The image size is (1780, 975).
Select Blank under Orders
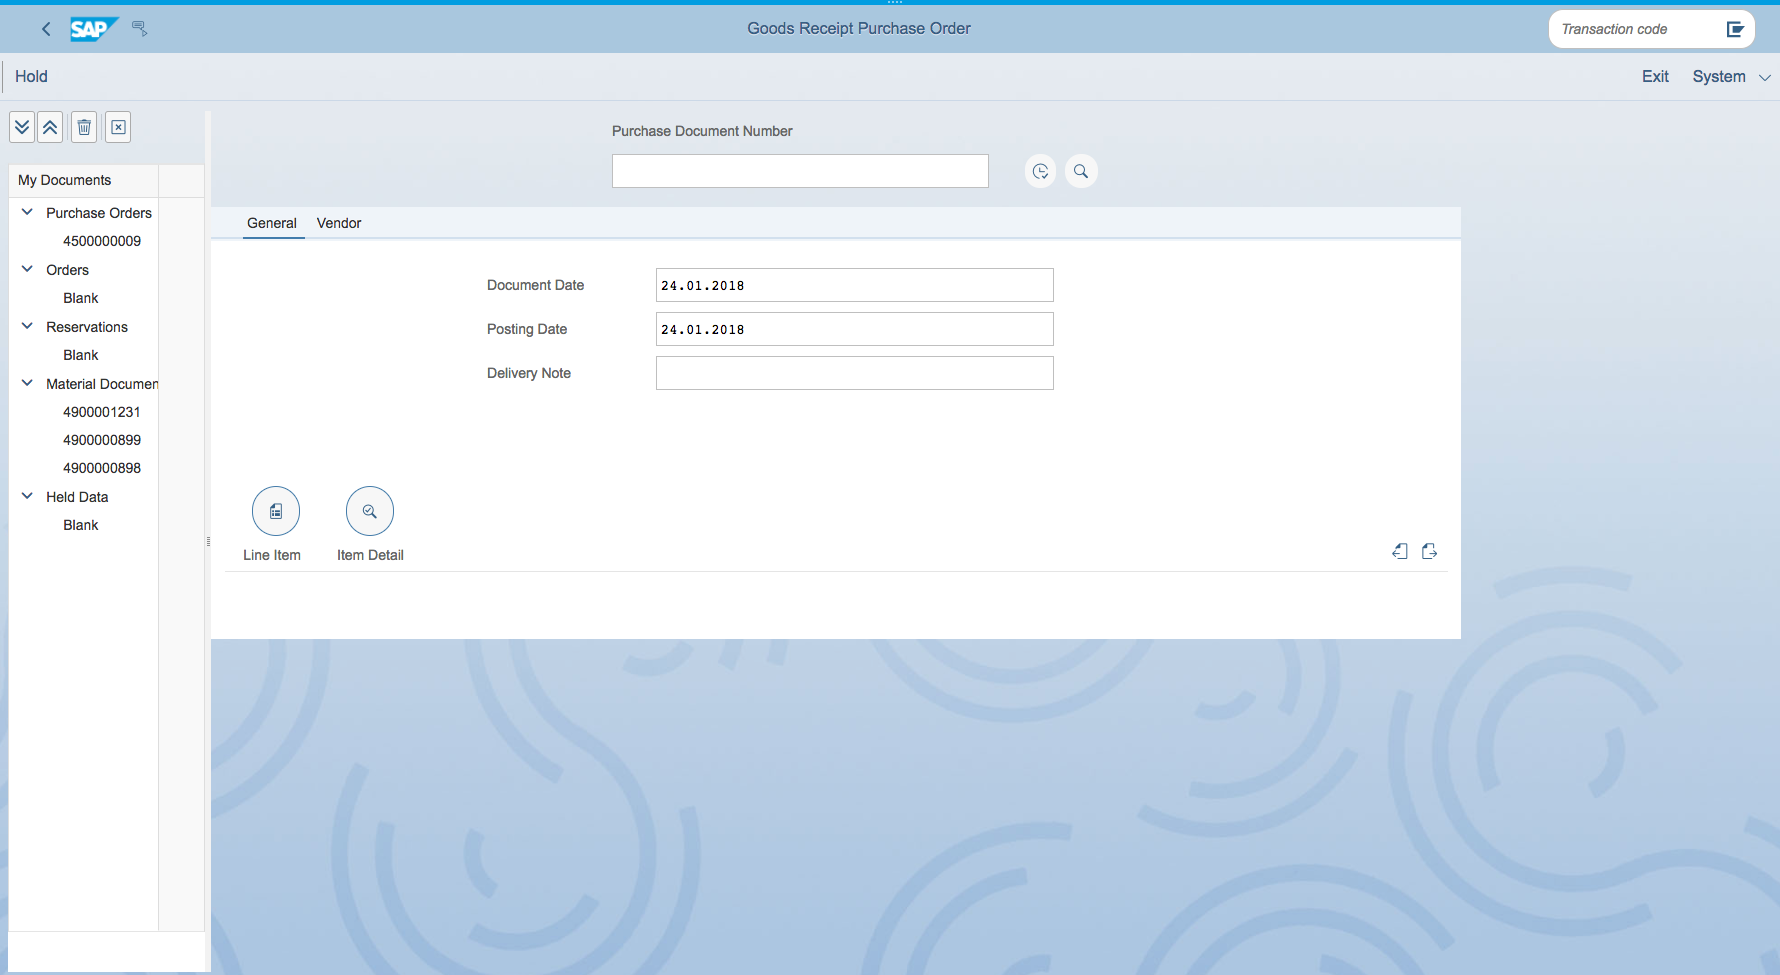coord(81,298)
